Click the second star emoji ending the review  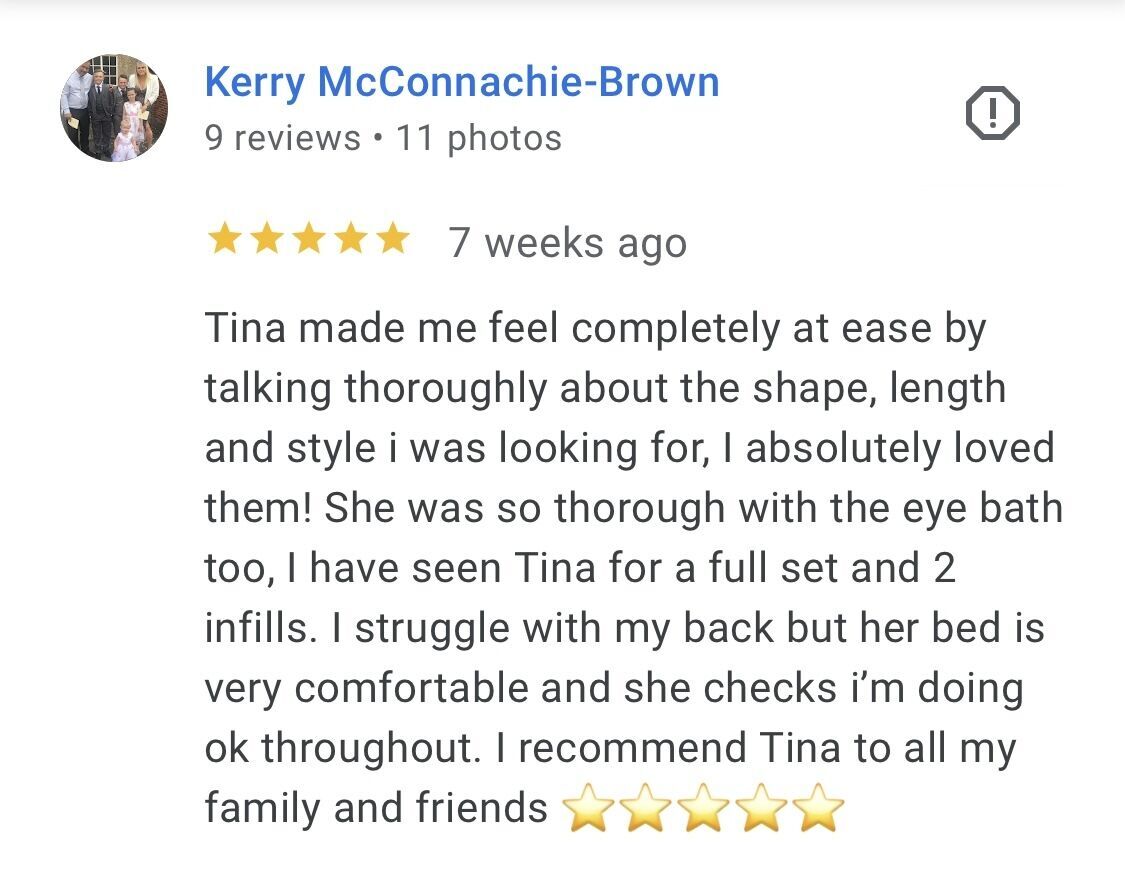[646, 808]
